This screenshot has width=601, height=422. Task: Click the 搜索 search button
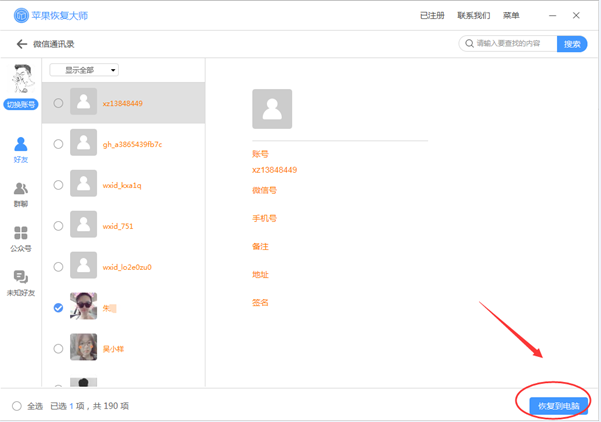[x=572, y=44]
